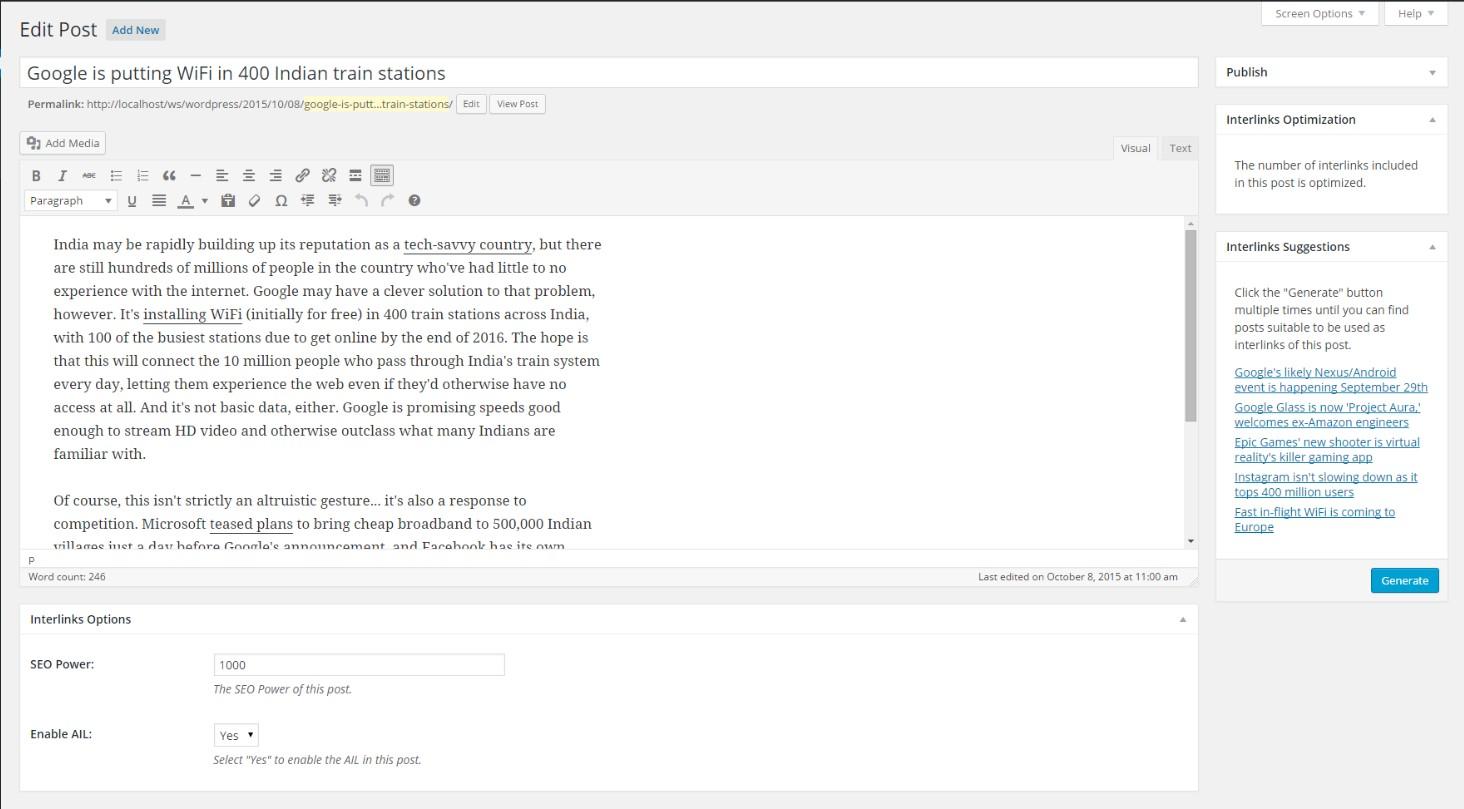The height and width of the screenshot is (809, 1464).
Task: Underline the selected text
Action: [131, 201]
